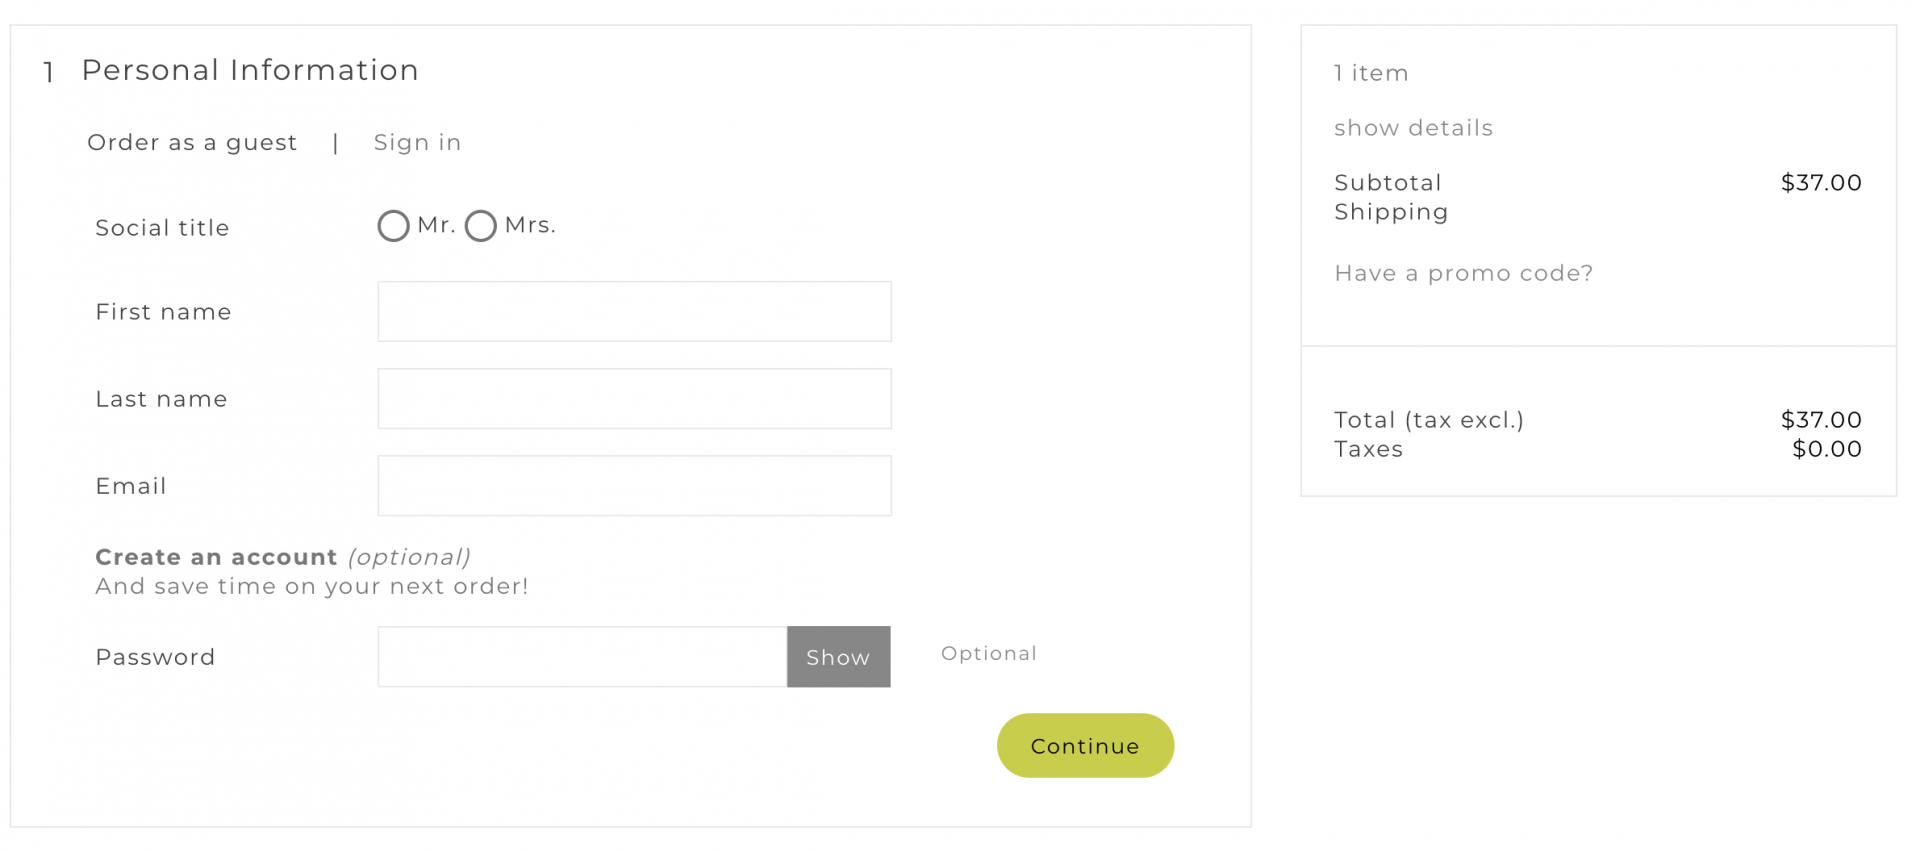The height and width of the screenshot is (852, 1920).
Task: Click the Create an account heading
Action: click(x=216, y=557)
